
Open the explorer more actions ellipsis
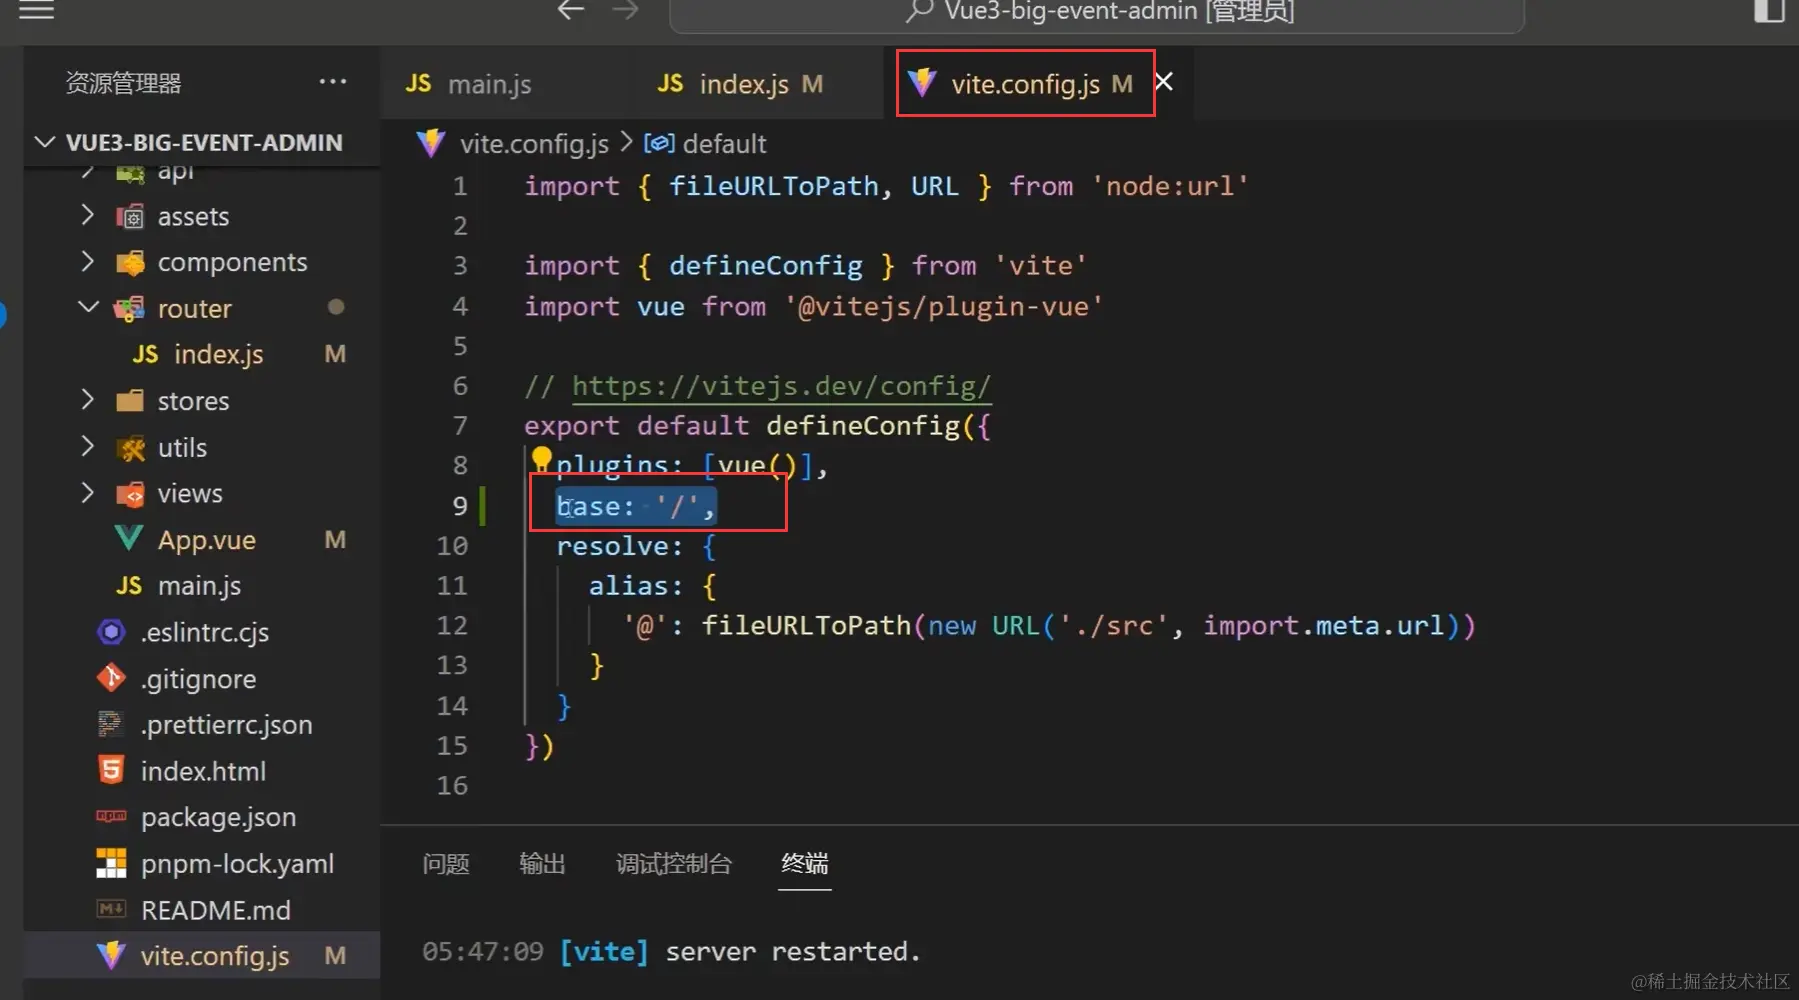tap(332, 82)
